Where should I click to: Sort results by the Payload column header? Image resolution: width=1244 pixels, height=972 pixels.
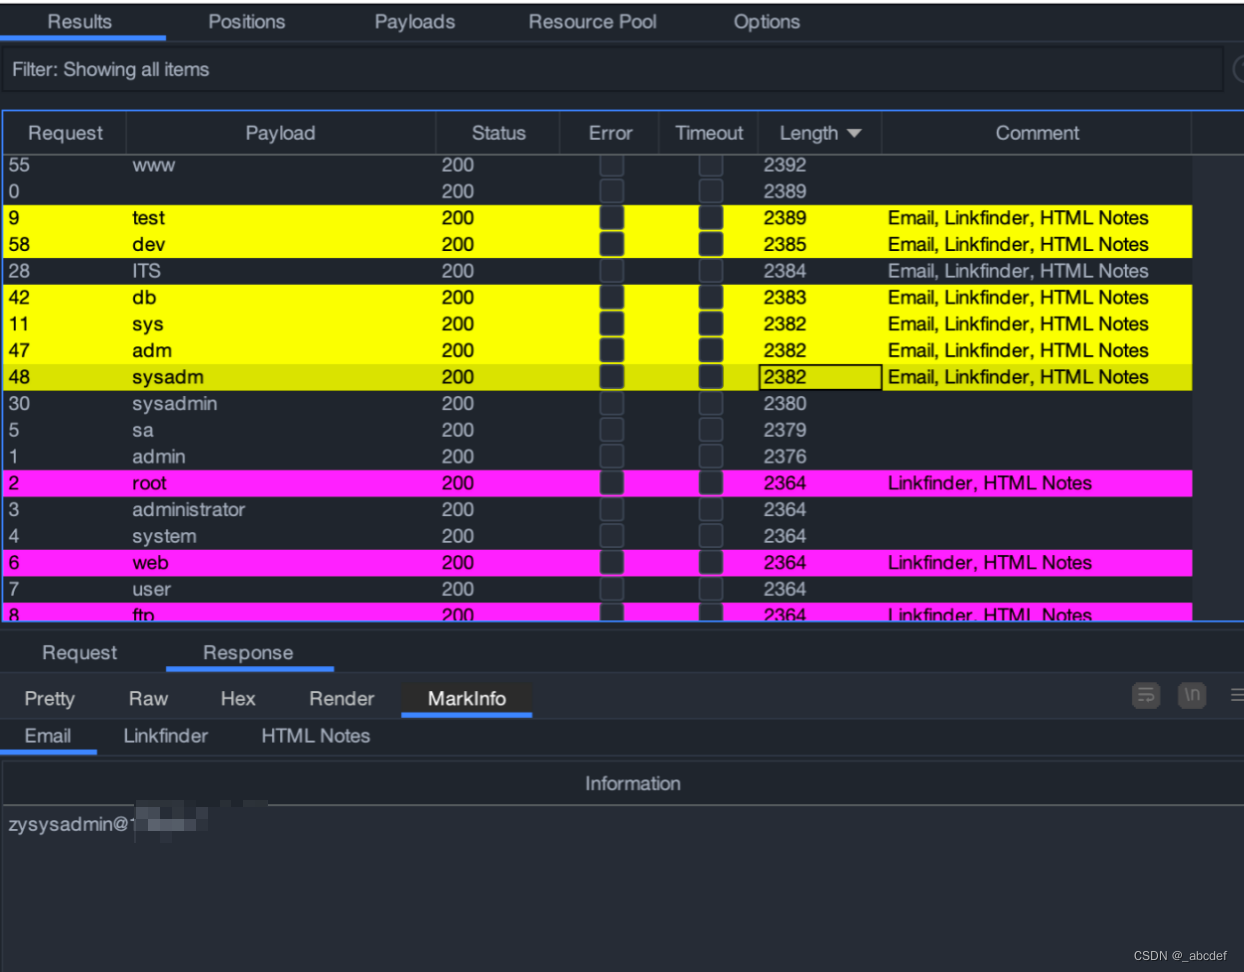[280, 133]
